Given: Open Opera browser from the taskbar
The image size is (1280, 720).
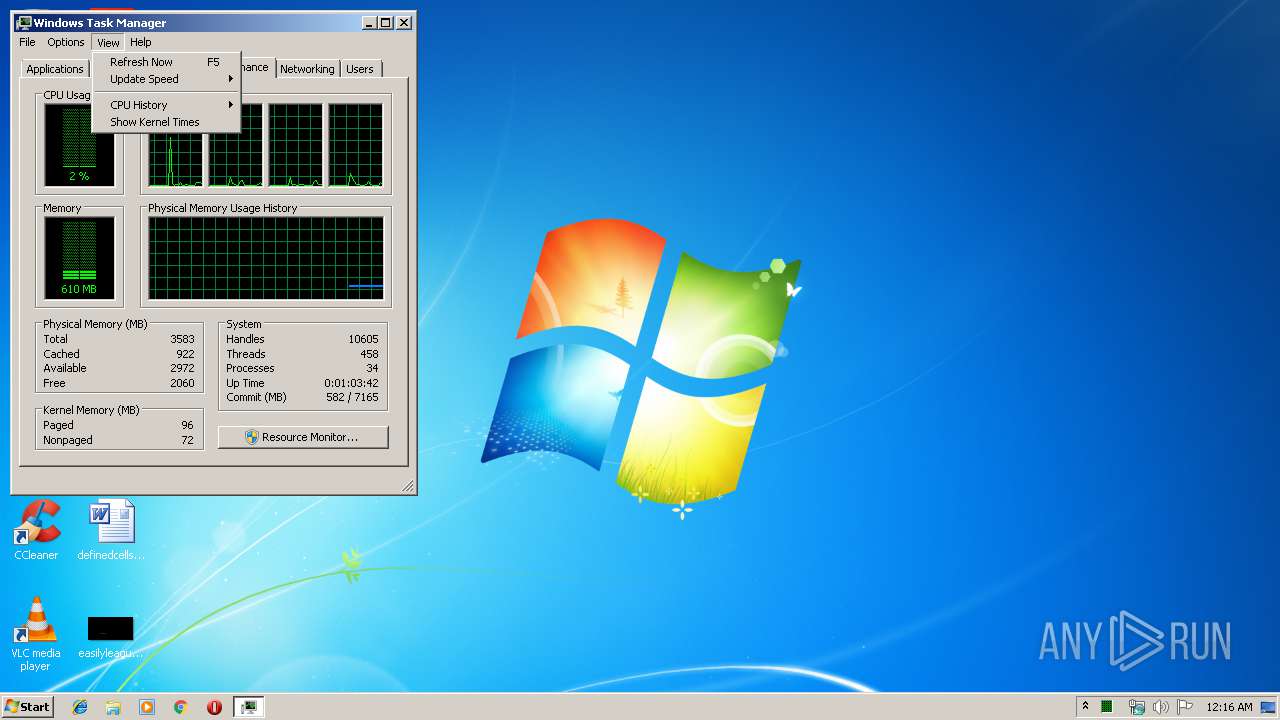Looking at the screenshot, I should click(214, 707).
